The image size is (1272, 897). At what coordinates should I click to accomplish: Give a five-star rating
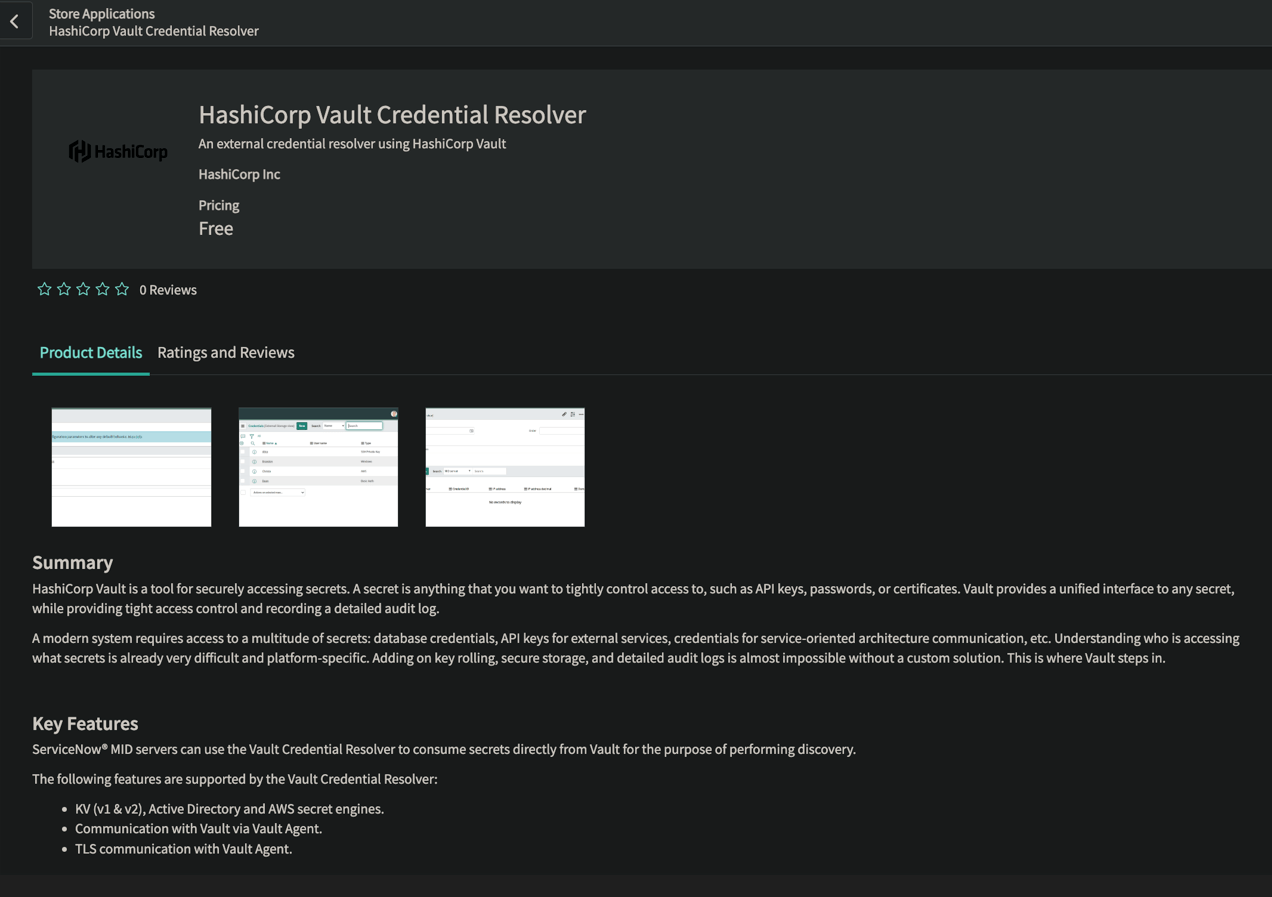pos(121,288)
